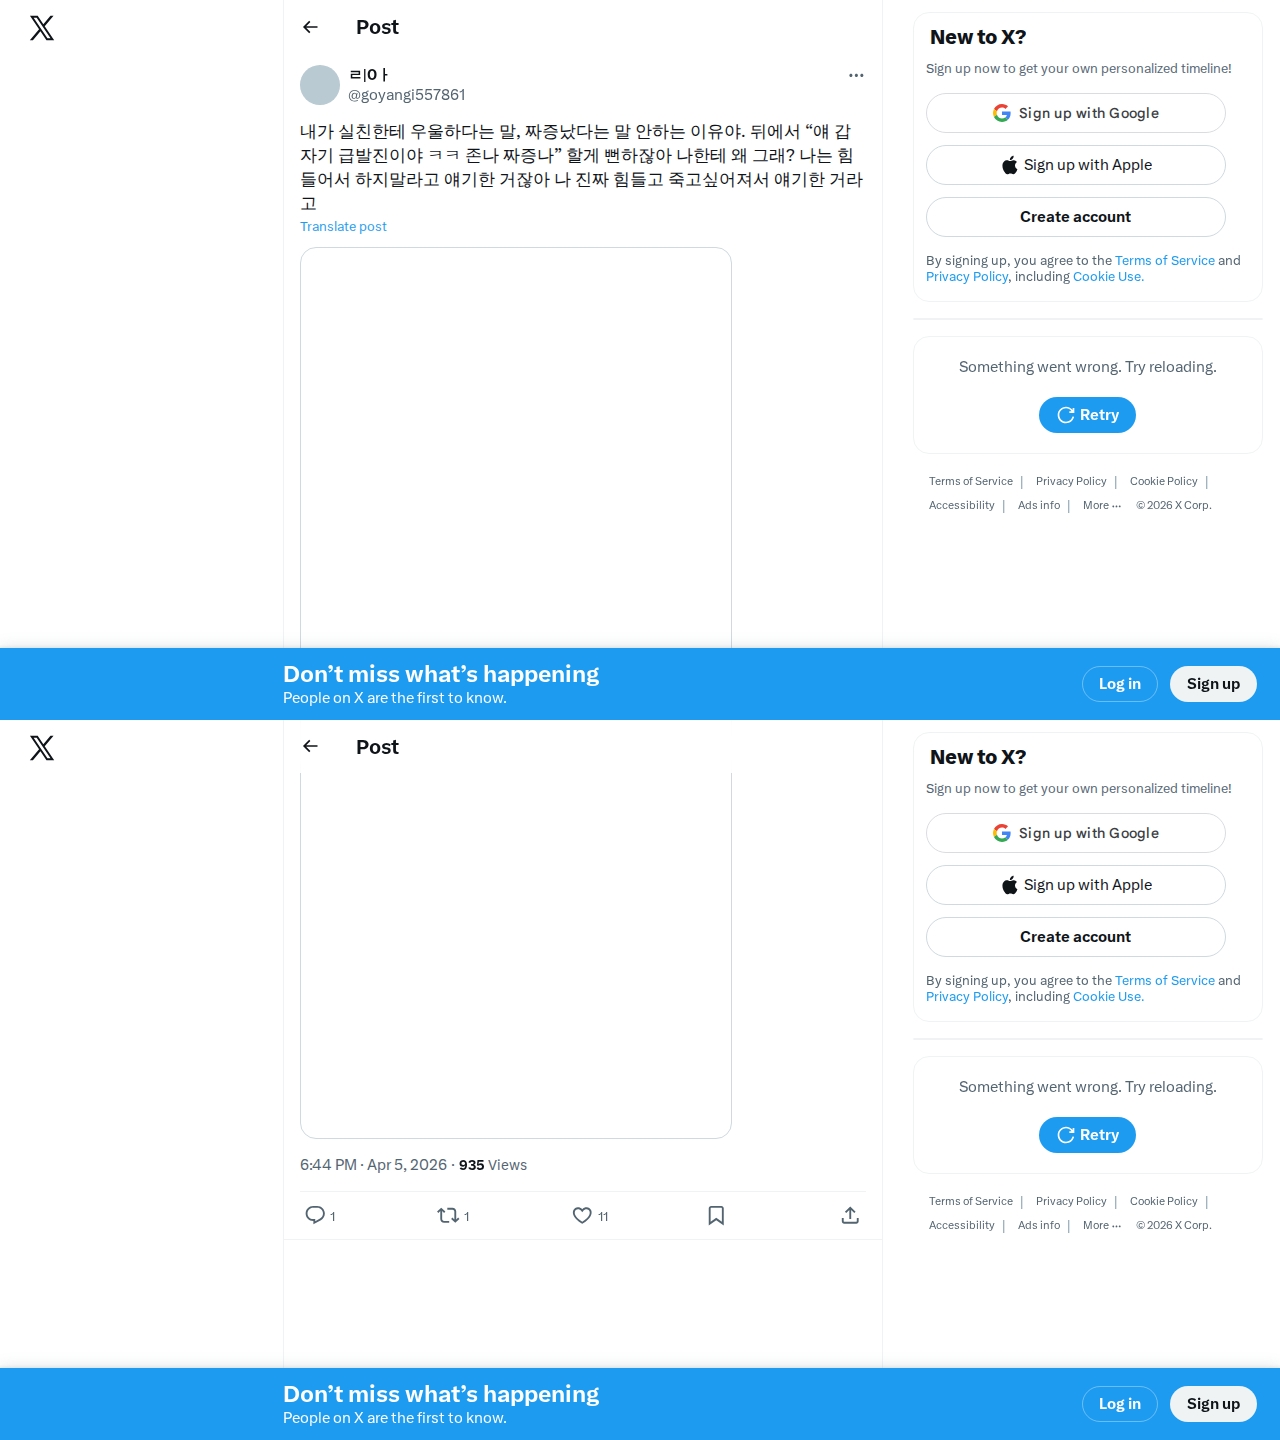Open the three-dot more options on the post
This screenshot has height=1440, width=1280.
pyautogui.click(x=856, y=75)
